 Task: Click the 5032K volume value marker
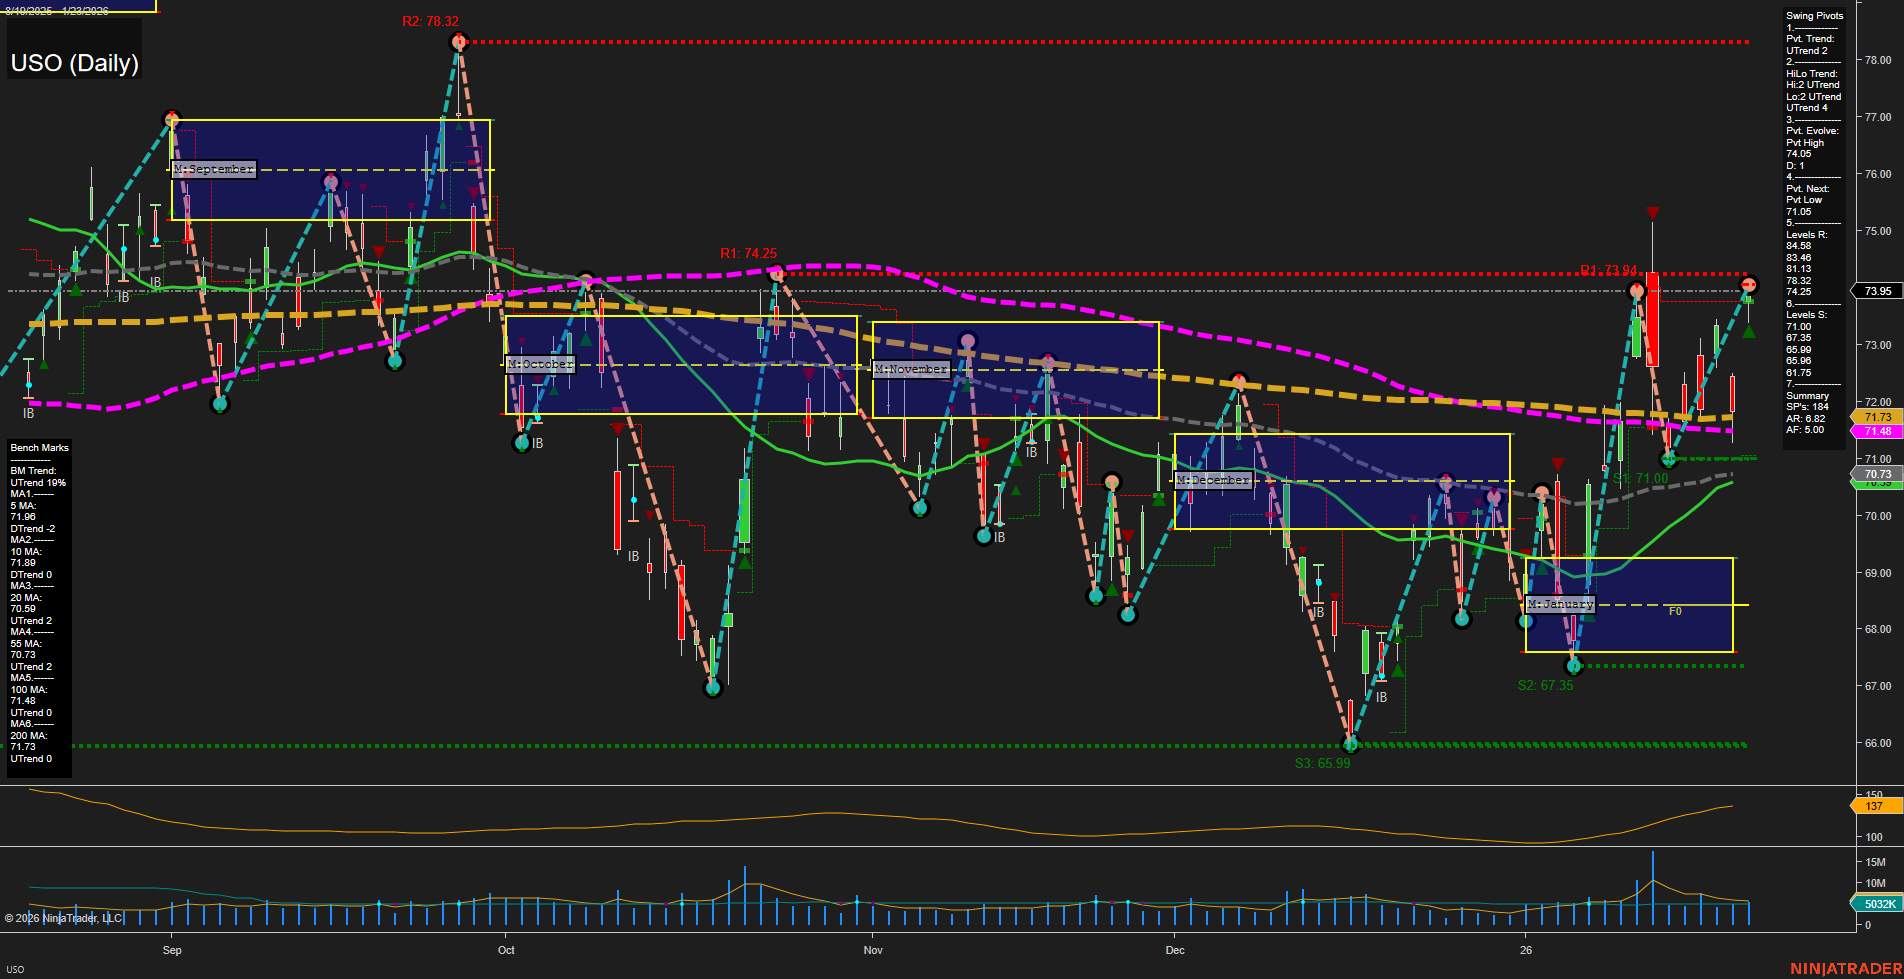(x=1877, y=904)
